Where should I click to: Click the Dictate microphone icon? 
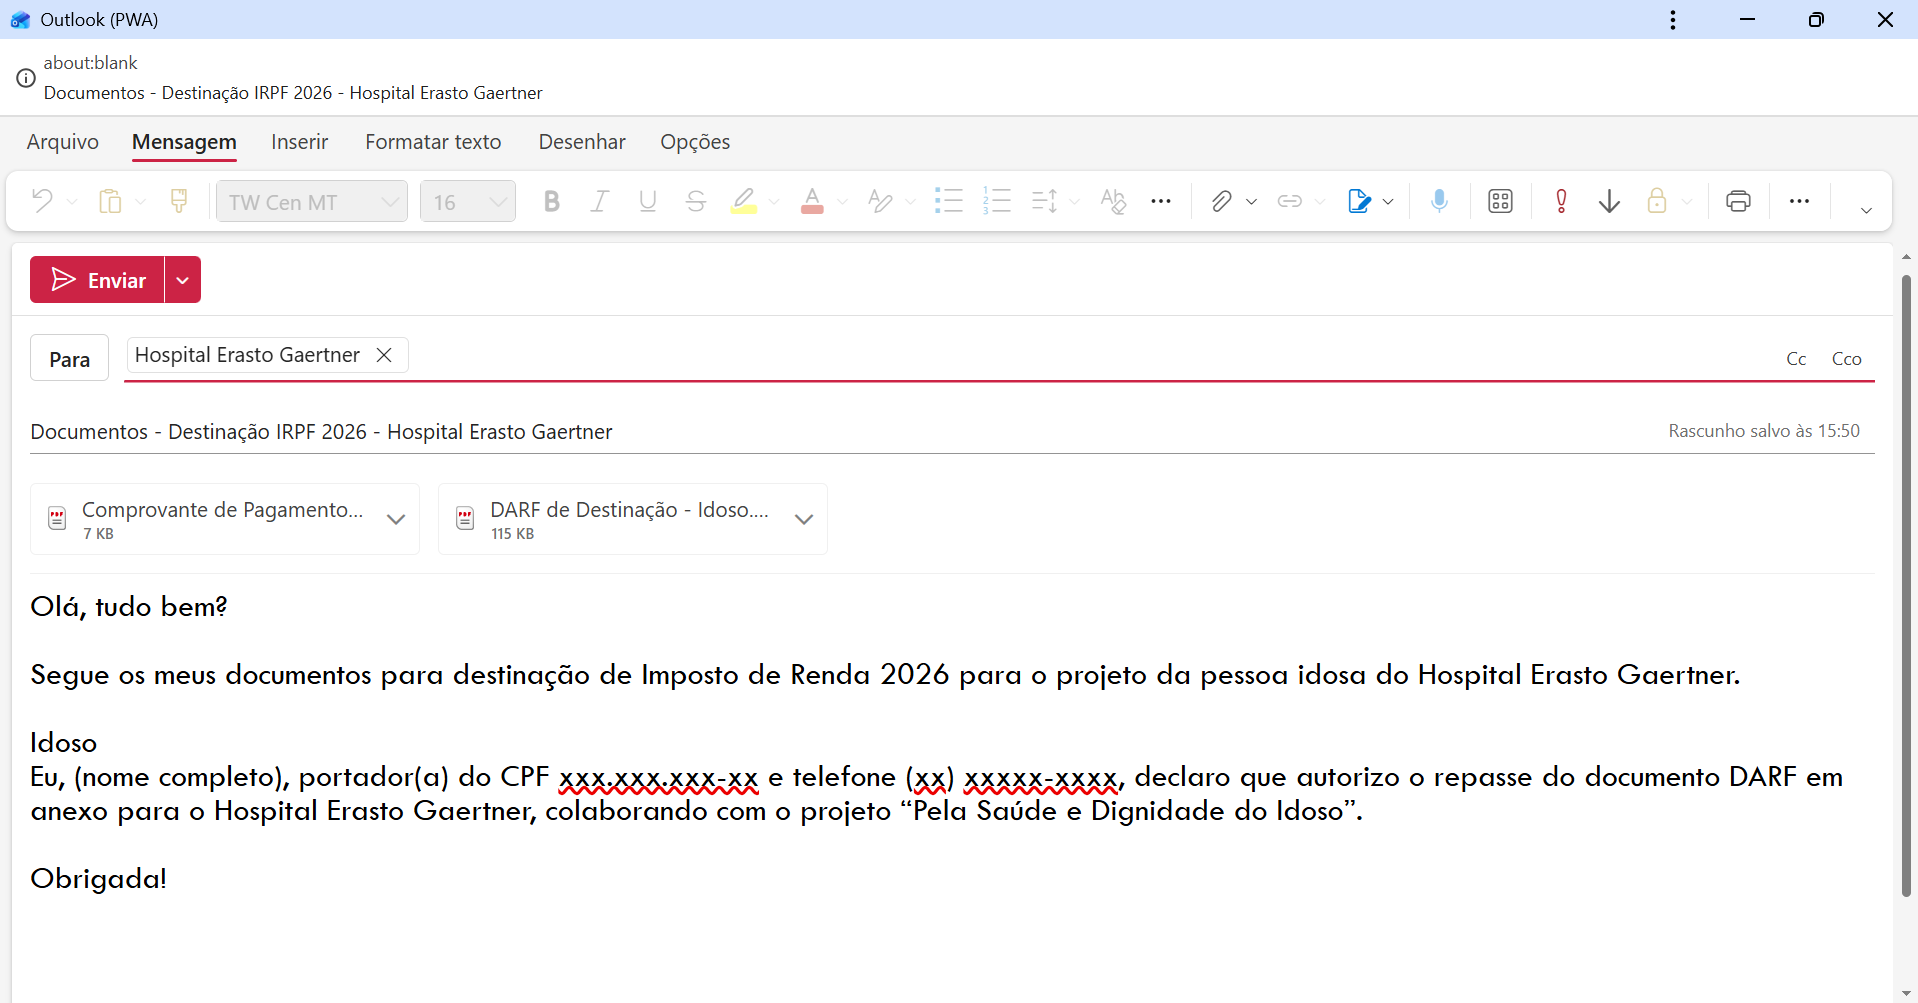coord(1439,201)
